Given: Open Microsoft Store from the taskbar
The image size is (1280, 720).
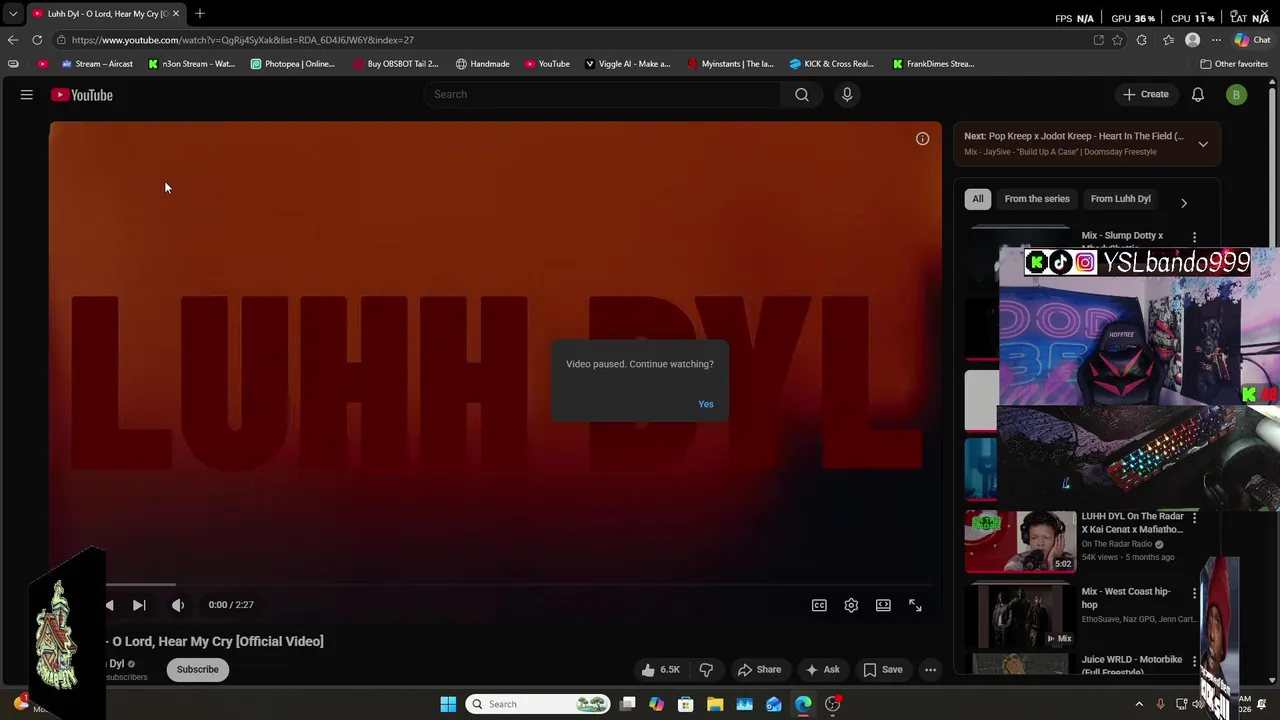Looking at the screenshot, I should point(686,704).
